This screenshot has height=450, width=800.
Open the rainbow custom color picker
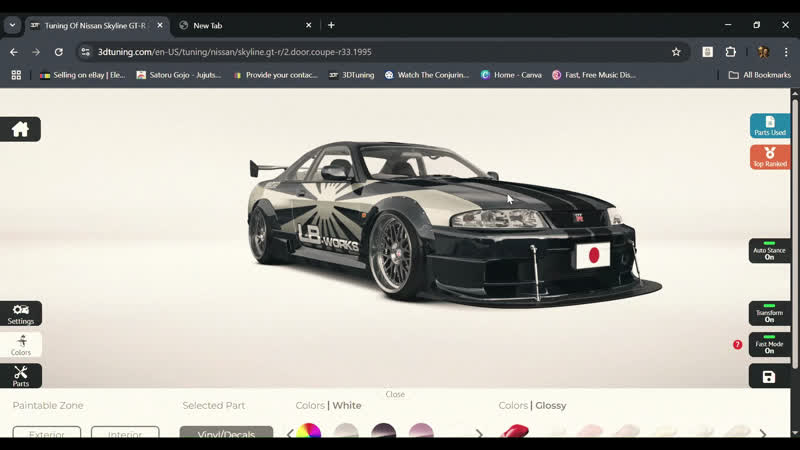[x=309, y=431]
